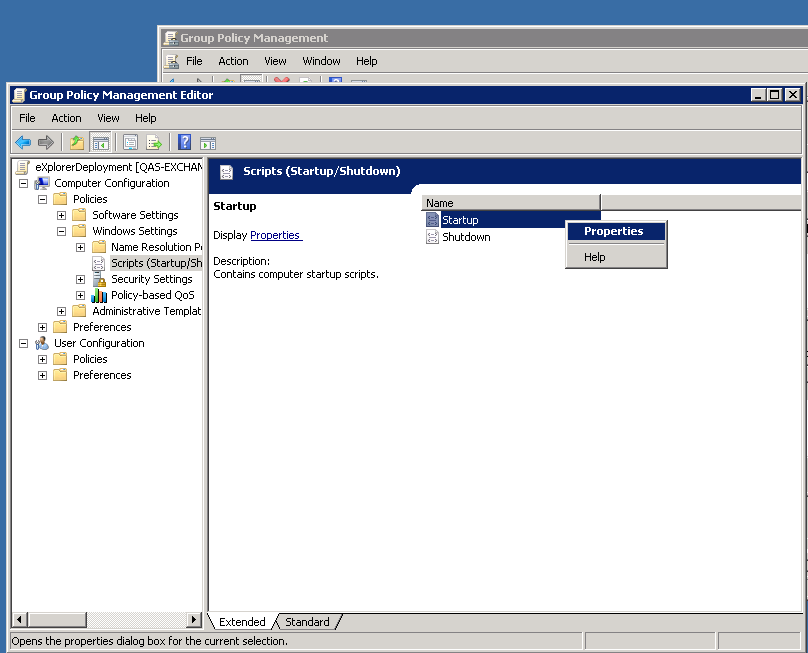The image size is (808, 653).
Task: Click the Back arrow toolbar icon
Action: tap(22, 142)
